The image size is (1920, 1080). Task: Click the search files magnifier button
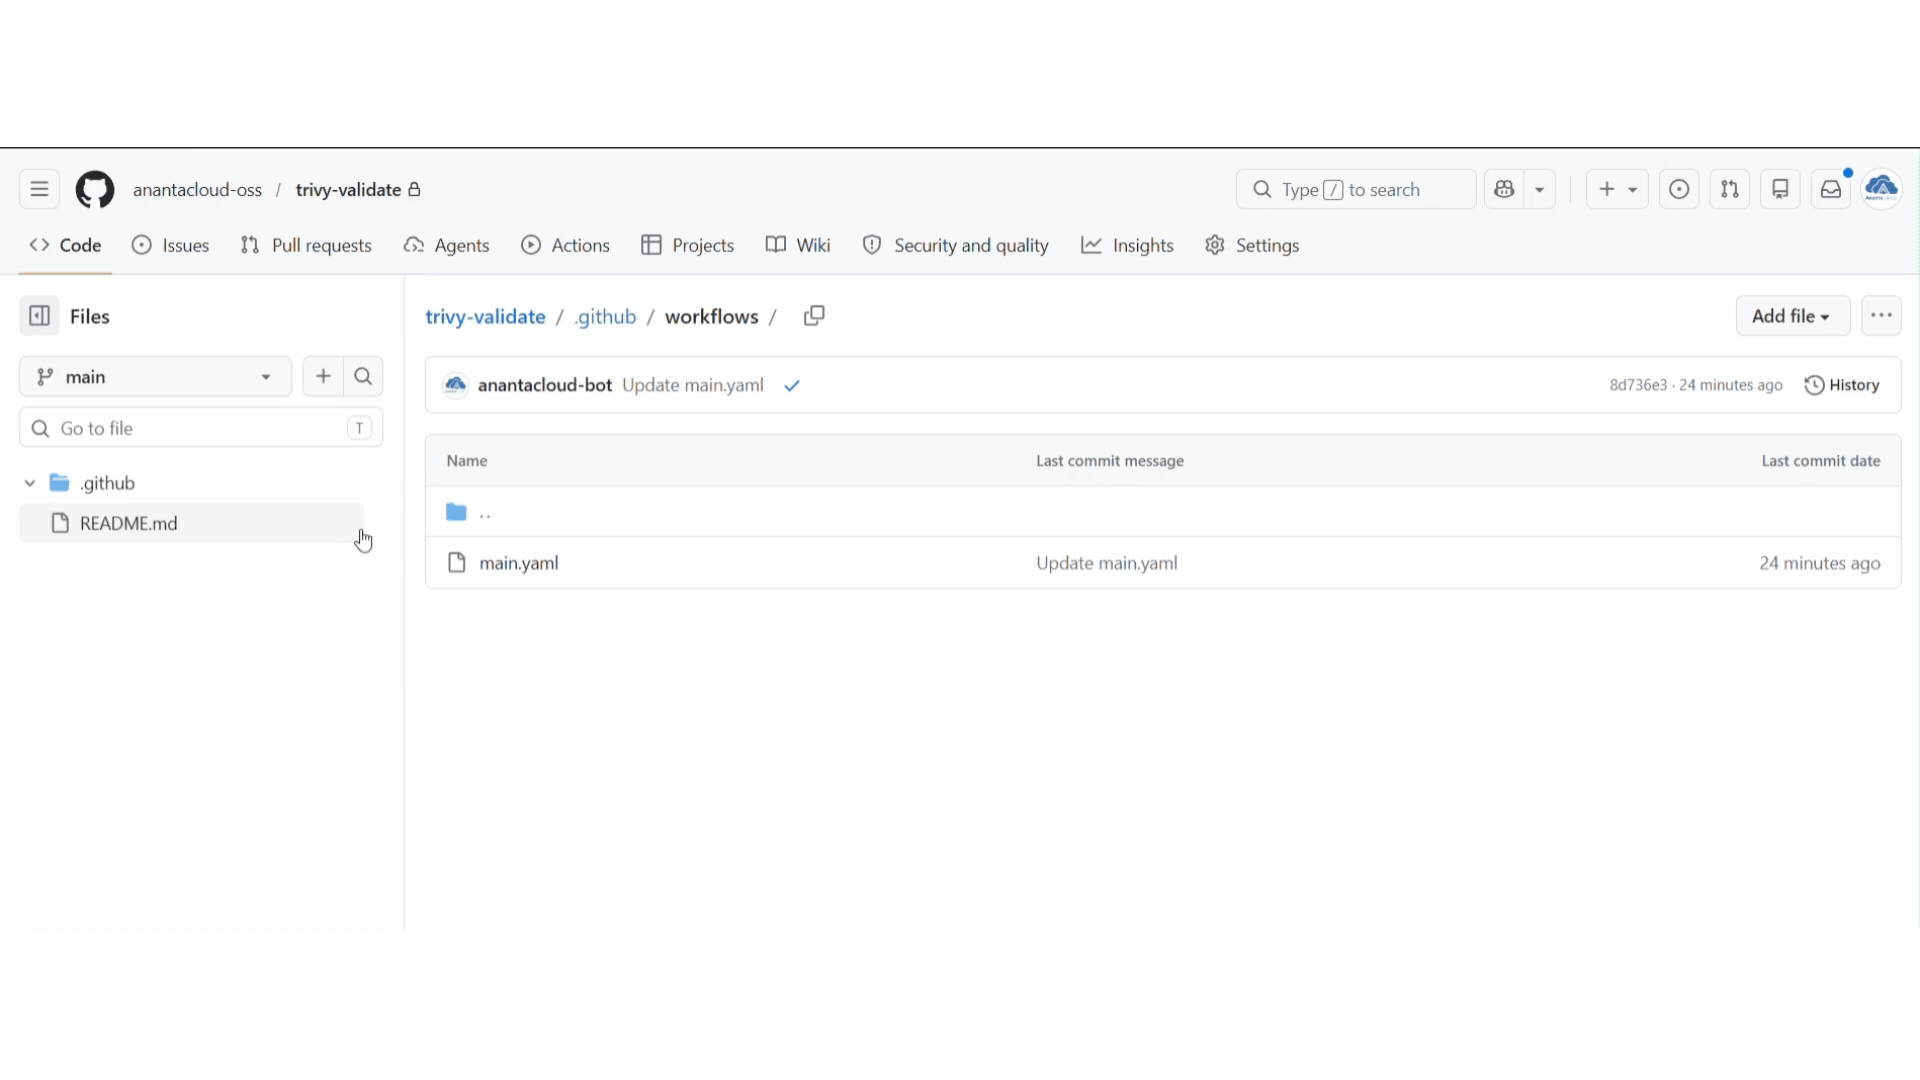[363, 377]
